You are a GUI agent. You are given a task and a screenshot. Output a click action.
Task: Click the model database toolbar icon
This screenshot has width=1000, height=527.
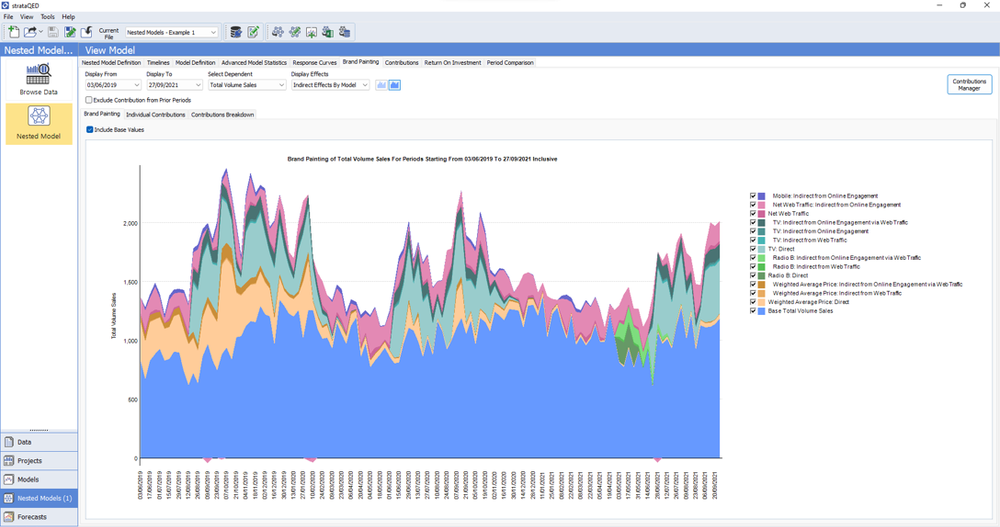tap(344, 32)
